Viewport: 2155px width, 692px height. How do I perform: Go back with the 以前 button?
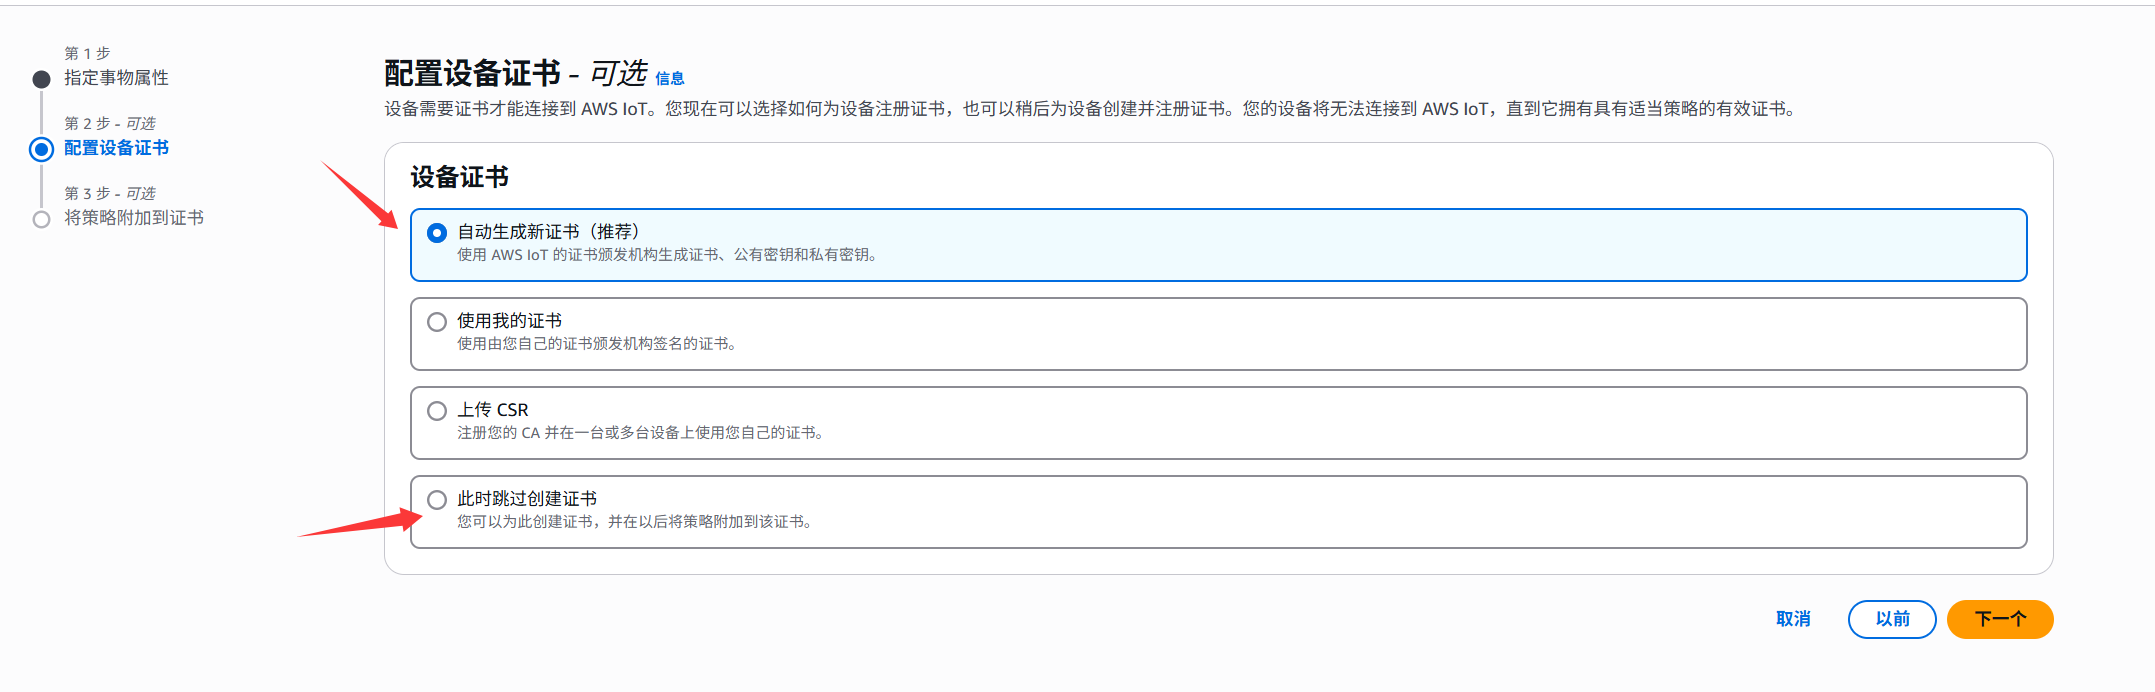[x=1892, y=619]
